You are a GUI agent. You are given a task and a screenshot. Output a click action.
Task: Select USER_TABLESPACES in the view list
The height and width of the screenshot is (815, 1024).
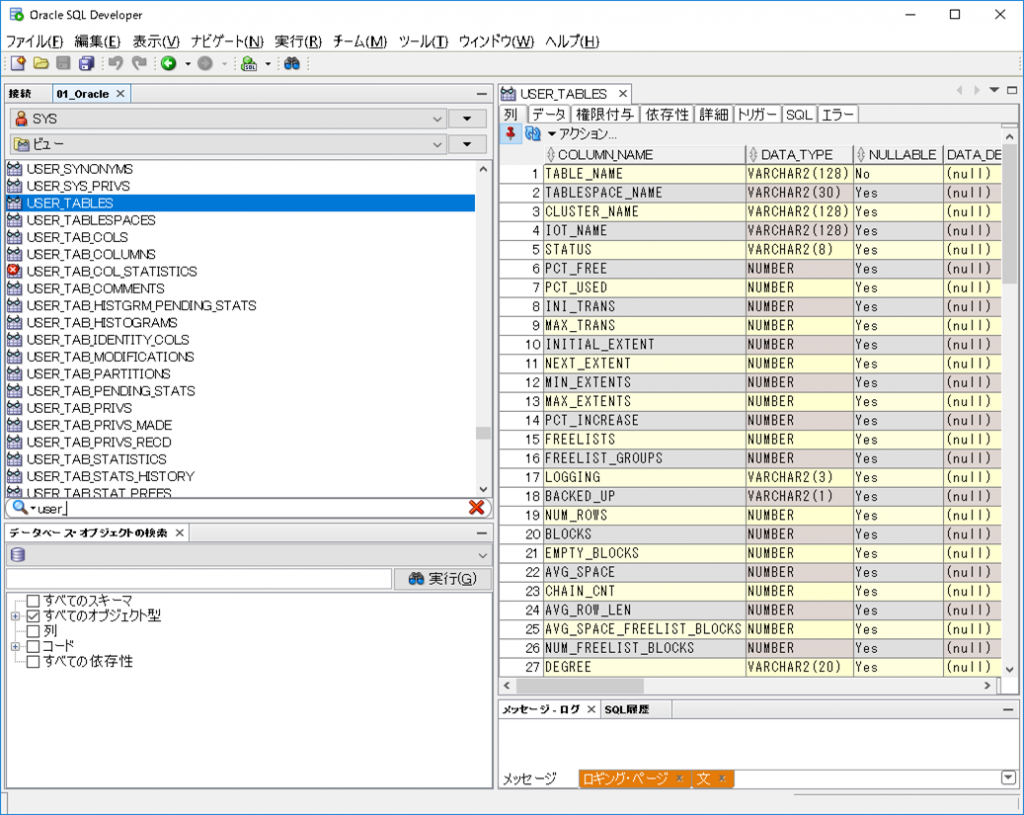point(91,220)
